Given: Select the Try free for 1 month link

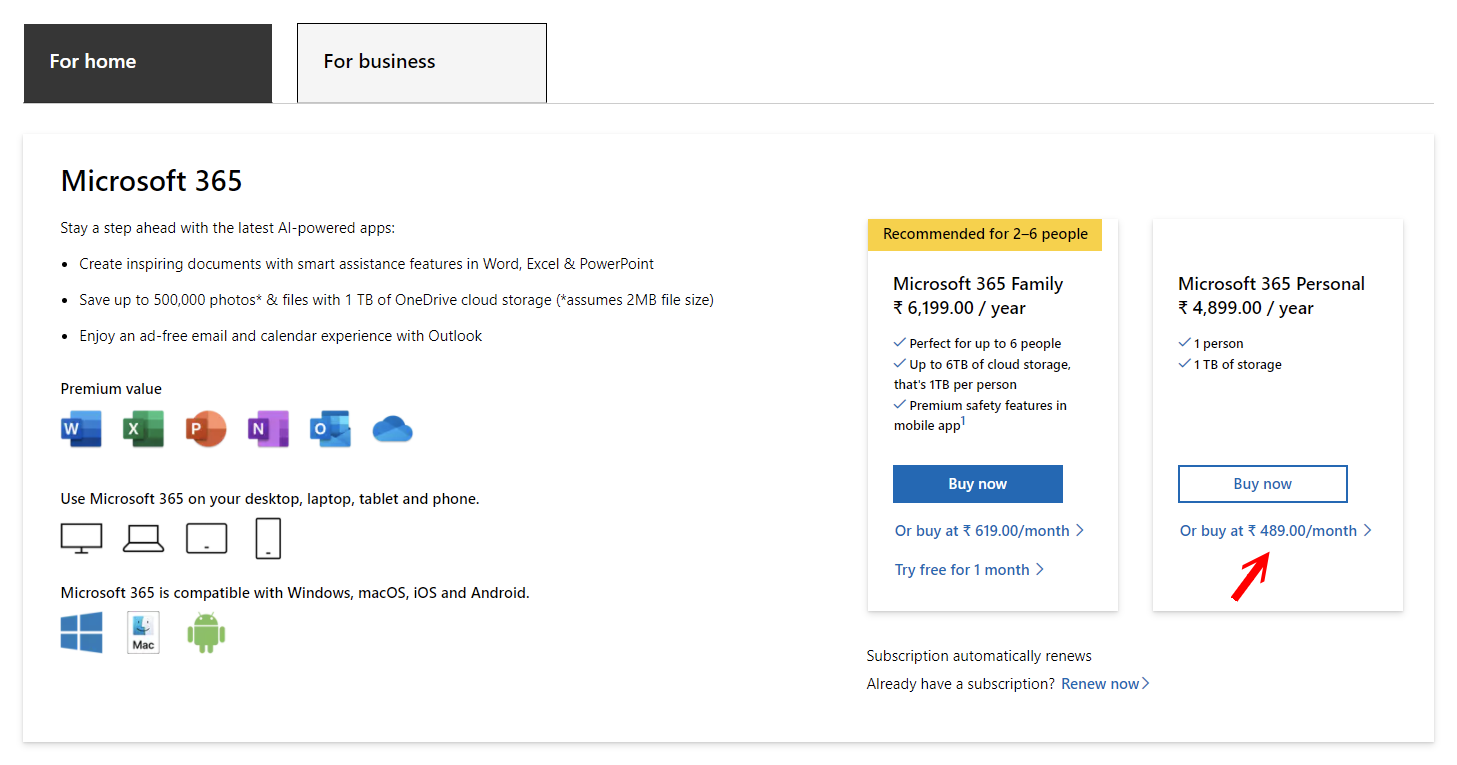Looking at the screenshot, I should click(x=969, y=570).
